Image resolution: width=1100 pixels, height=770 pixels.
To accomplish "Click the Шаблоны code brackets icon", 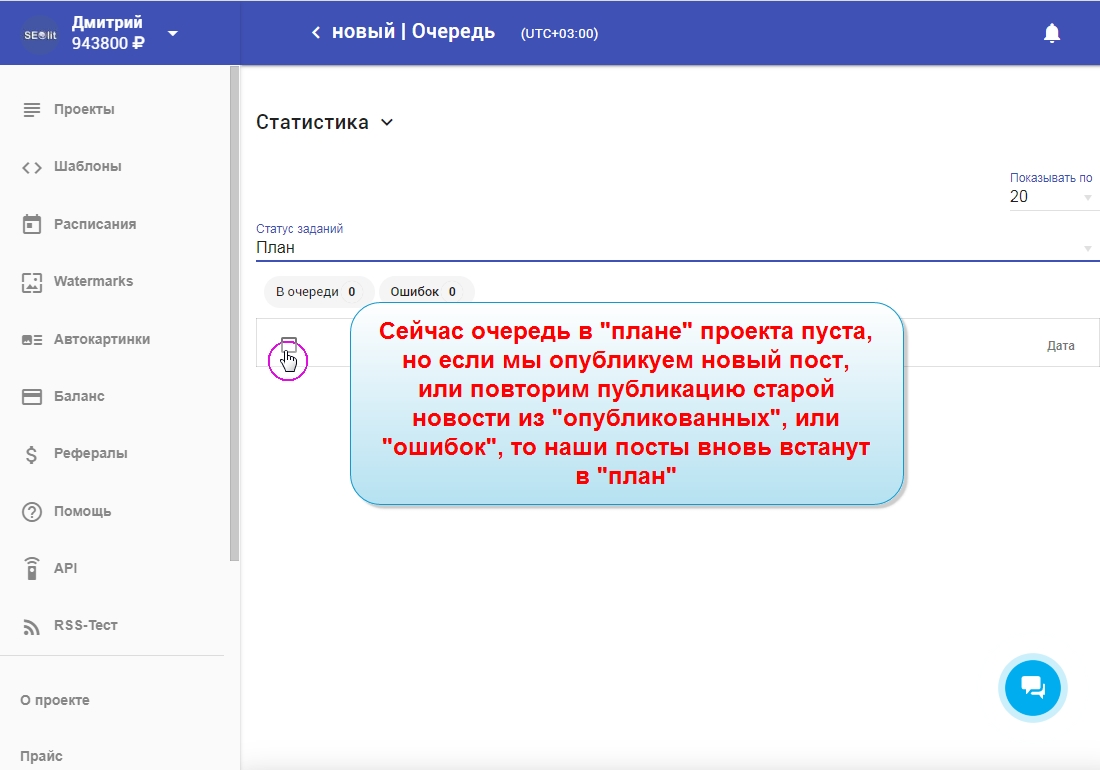I will coord(32,167).
